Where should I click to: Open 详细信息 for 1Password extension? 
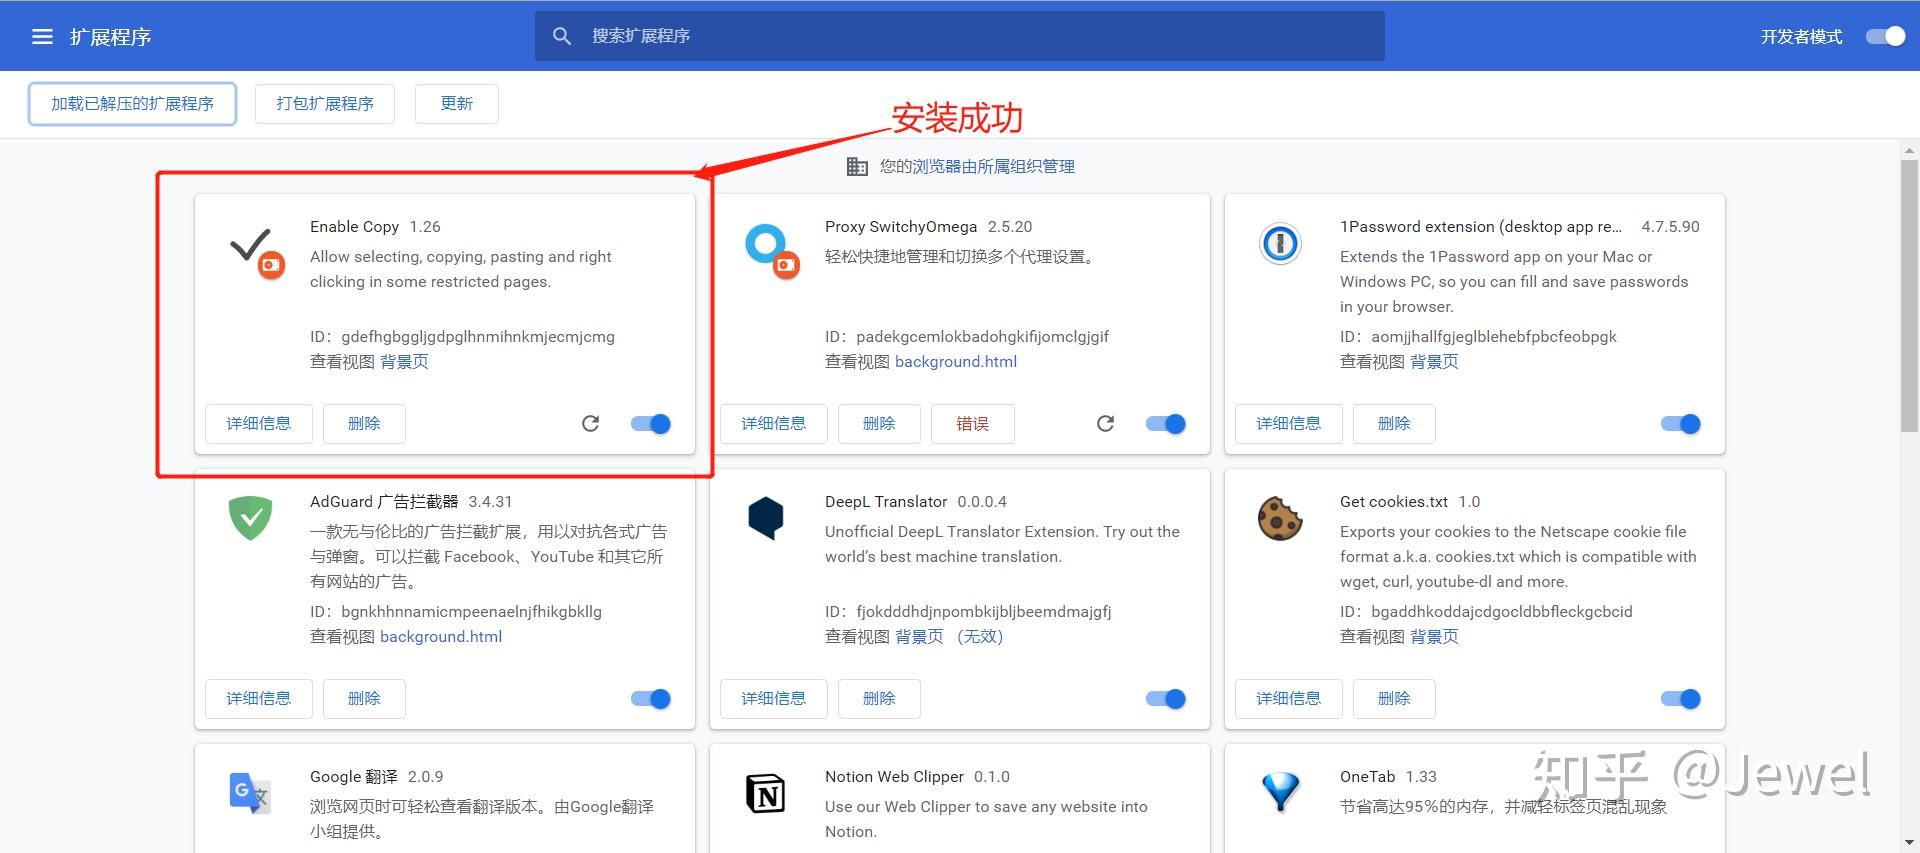[x=1289, y=424]
